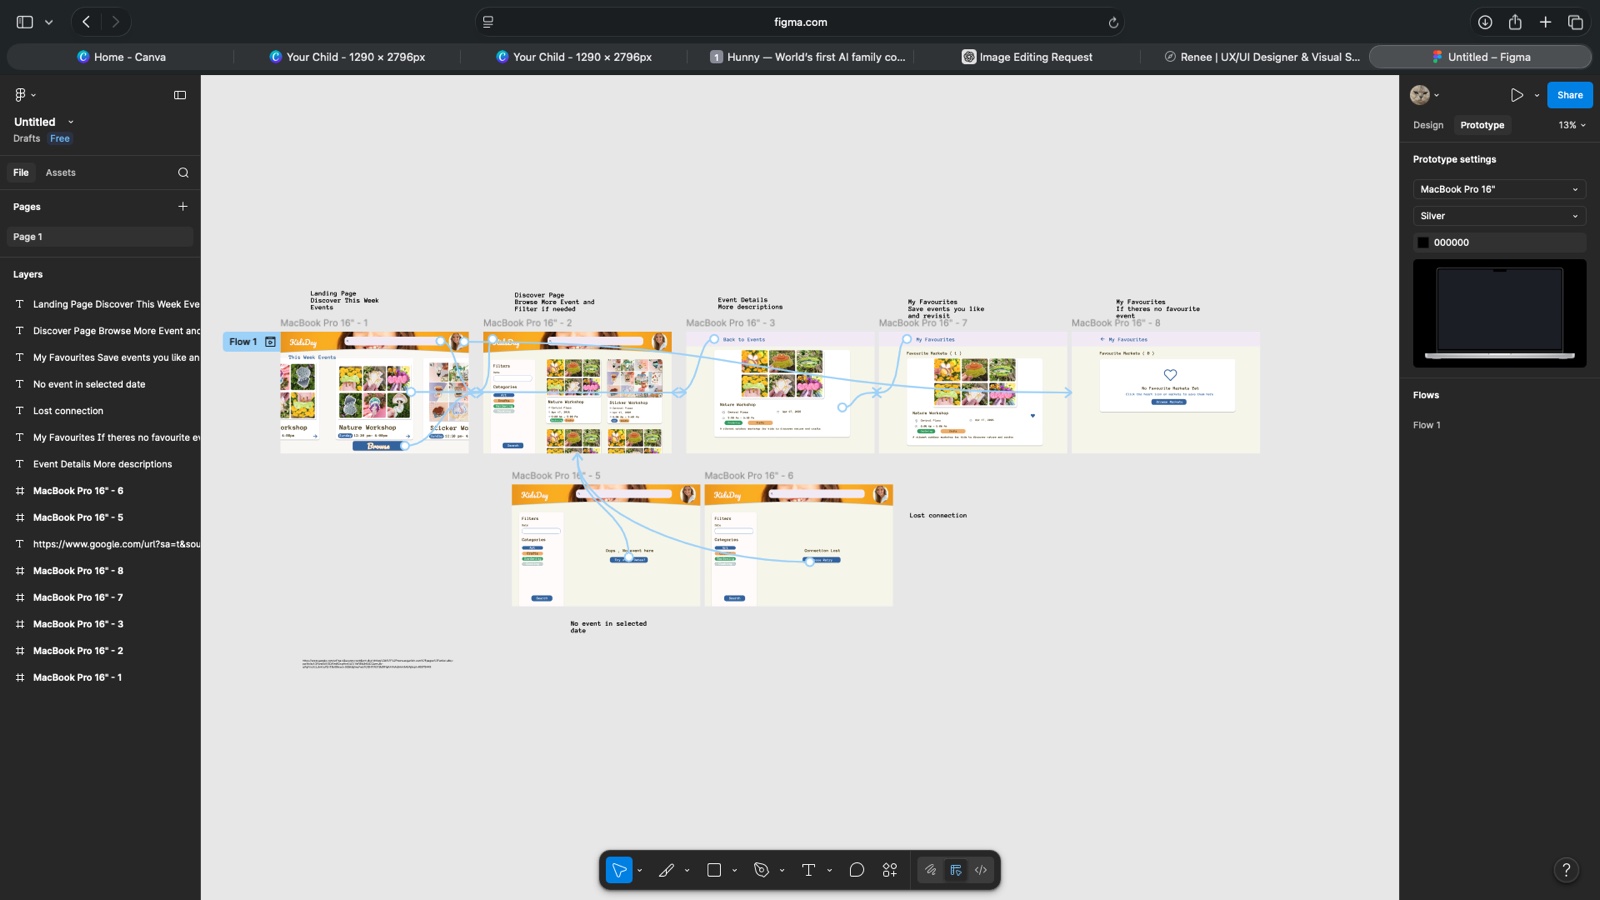Switch to the Prototype tab
Screen dimensions: 1600x900
[1482, 125]
